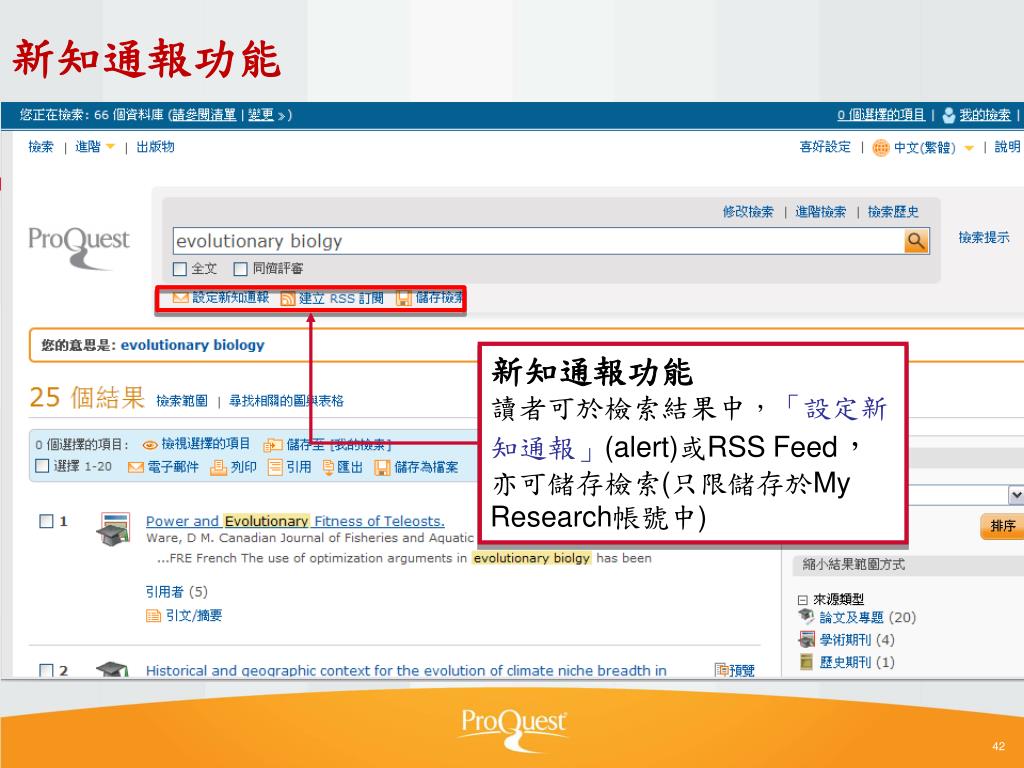The height and width of the screenshot is (768, 1024).
Task: Click '0 個選擇的項目' link in top bar
Action: click(881, 115)
